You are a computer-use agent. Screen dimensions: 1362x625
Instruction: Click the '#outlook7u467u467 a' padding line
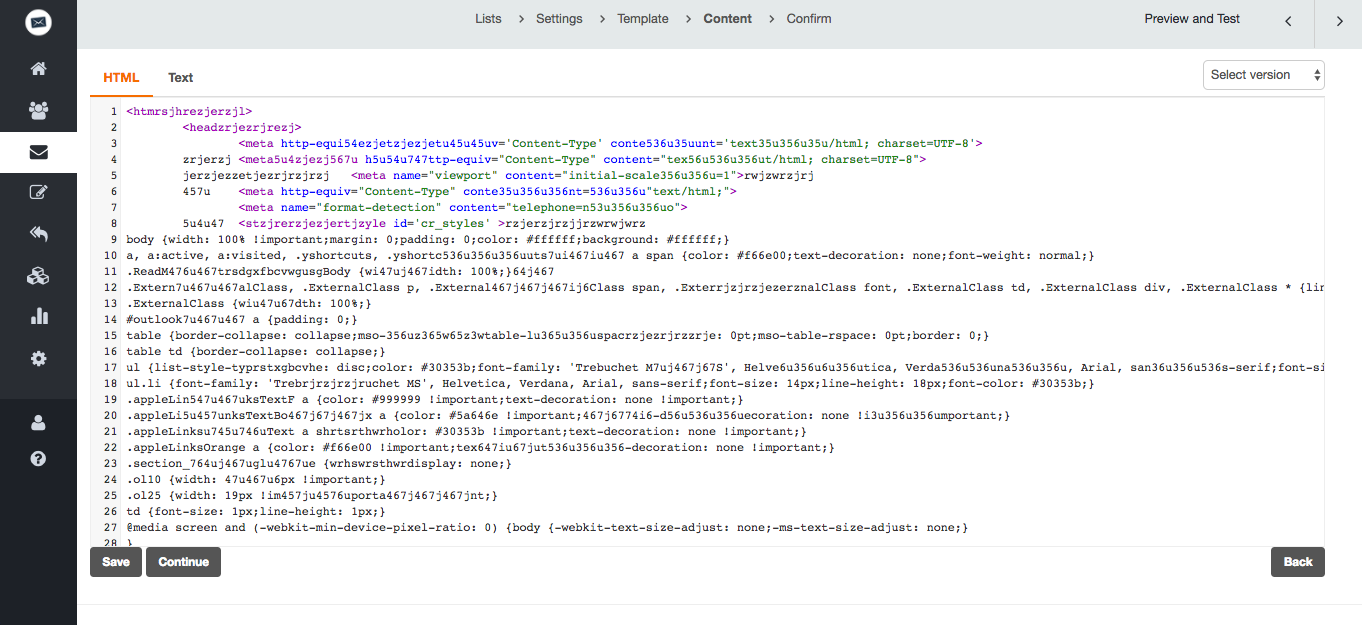coord(242,320)
